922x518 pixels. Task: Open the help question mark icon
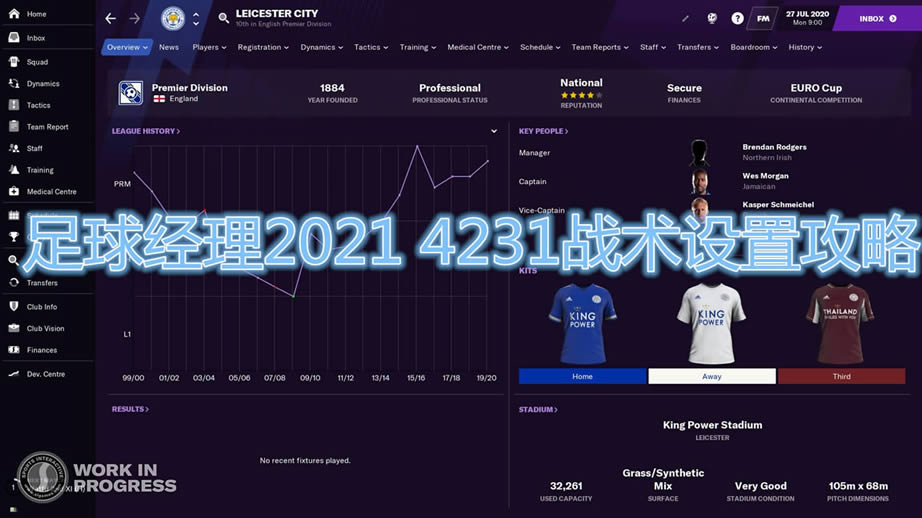click(x=738, y=18)
